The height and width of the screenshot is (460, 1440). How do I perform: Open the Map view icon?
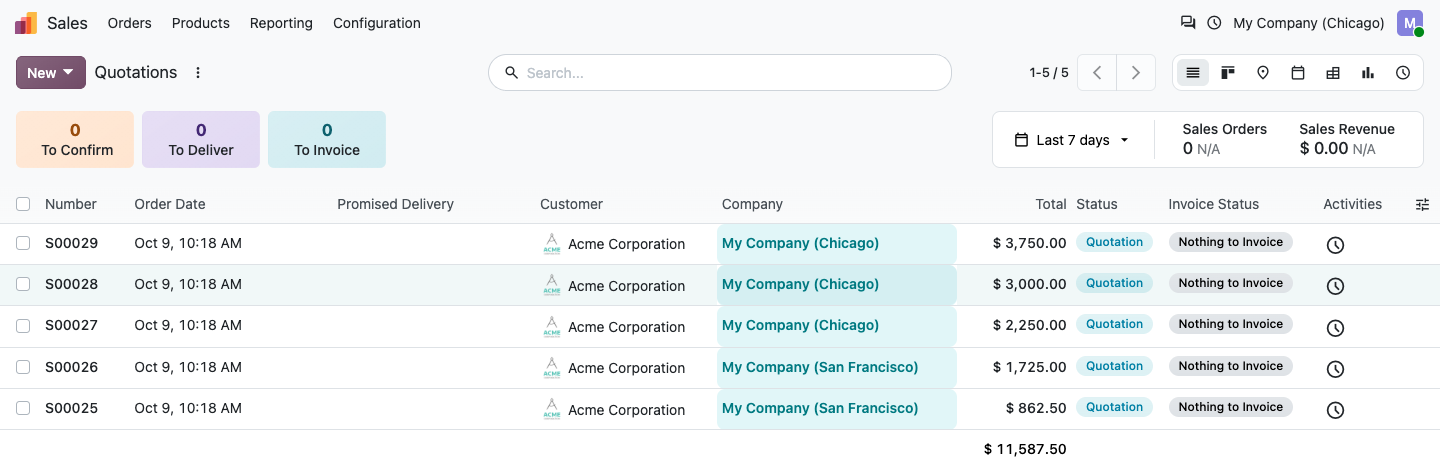pos(1263,73)
